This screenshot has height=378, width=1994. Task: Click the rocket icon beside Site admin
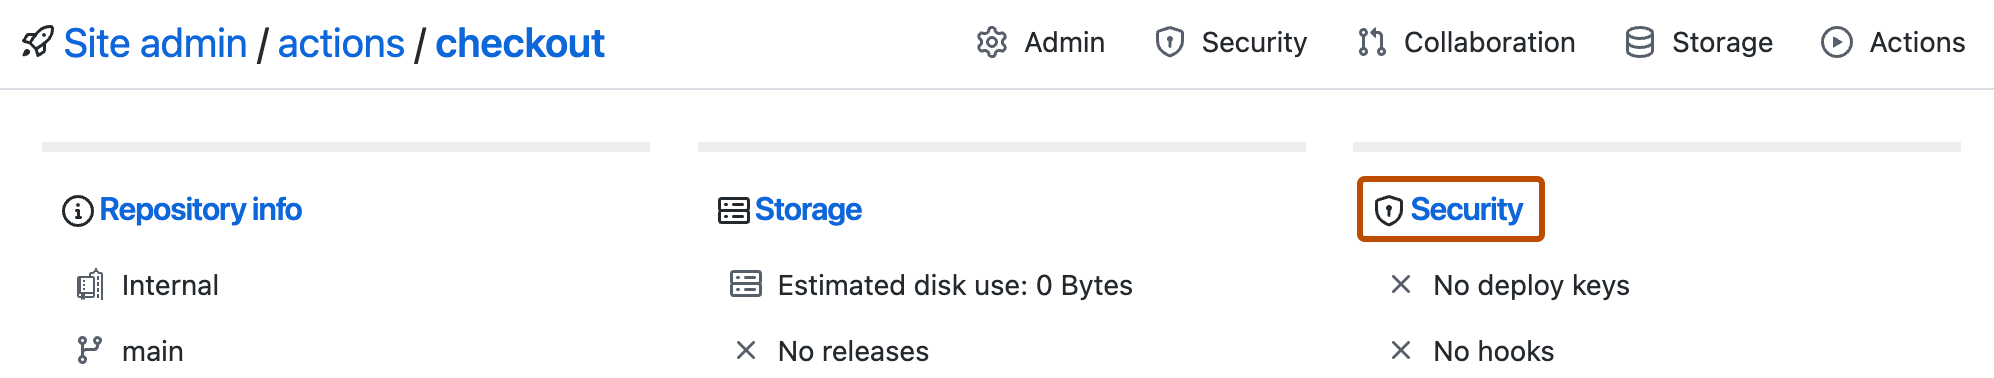[37, 43]
